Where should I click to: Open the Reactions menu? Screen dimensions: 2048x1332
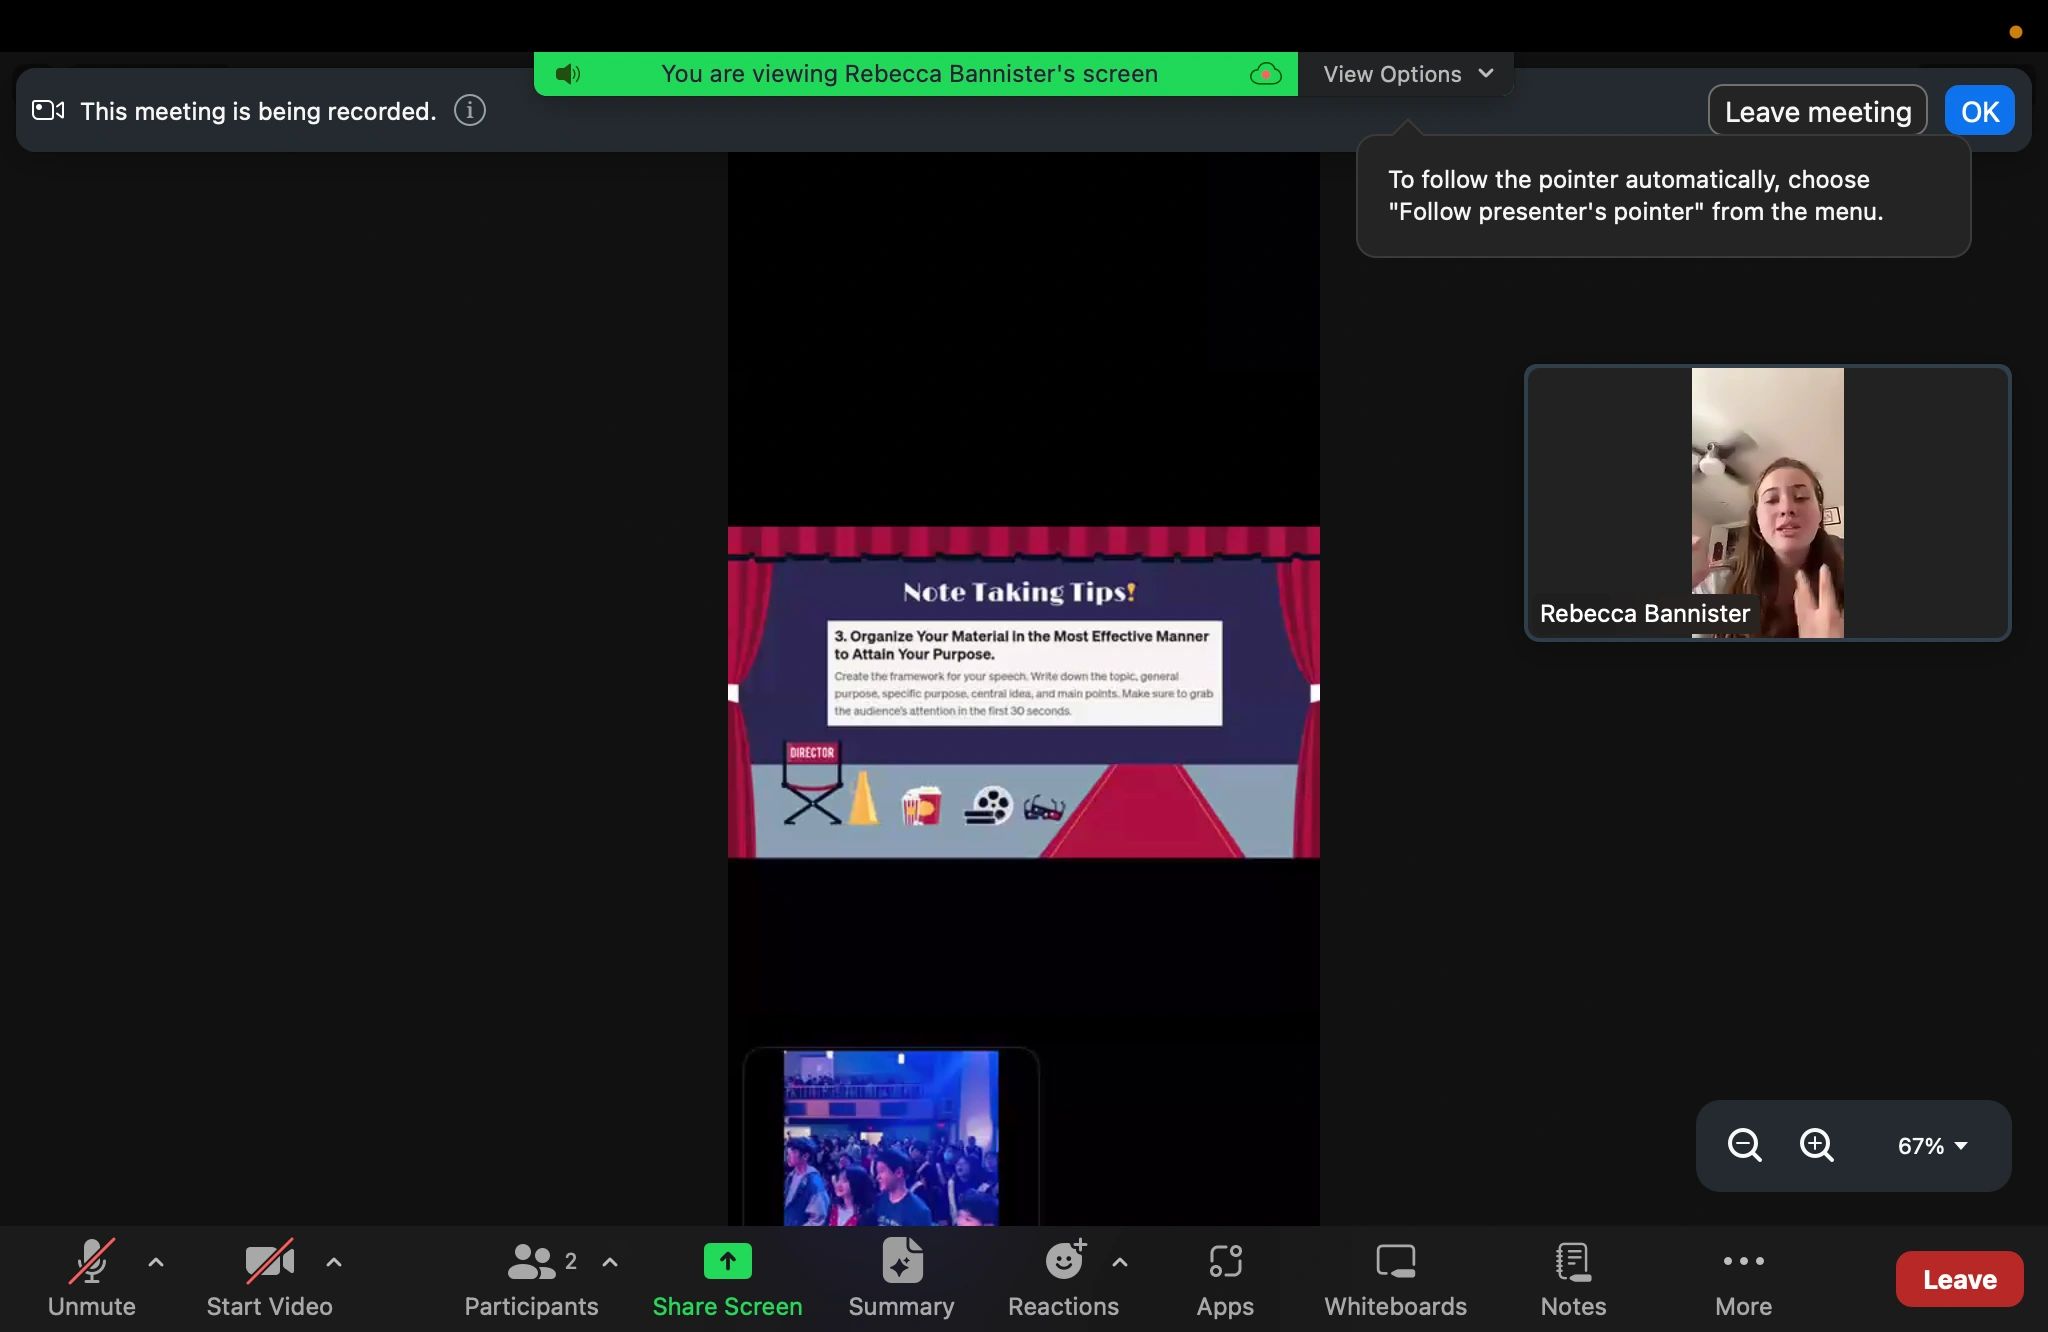[x=1063, y=1262]
